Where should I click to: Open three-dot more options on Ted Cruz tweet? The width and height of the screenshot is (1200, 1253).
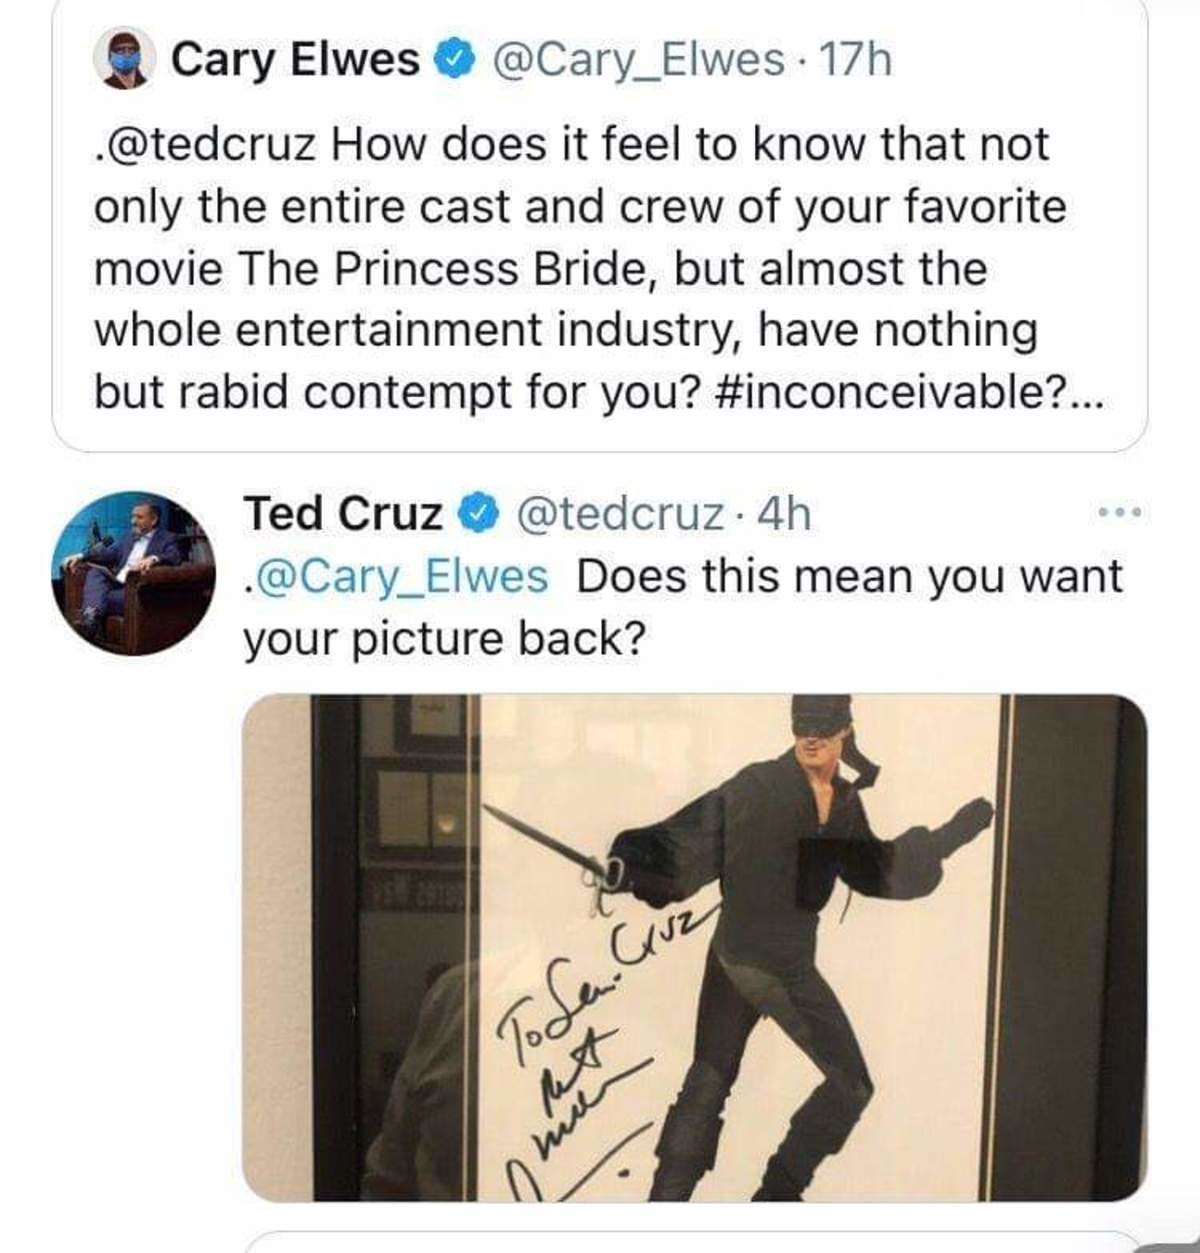point(1119,513)
